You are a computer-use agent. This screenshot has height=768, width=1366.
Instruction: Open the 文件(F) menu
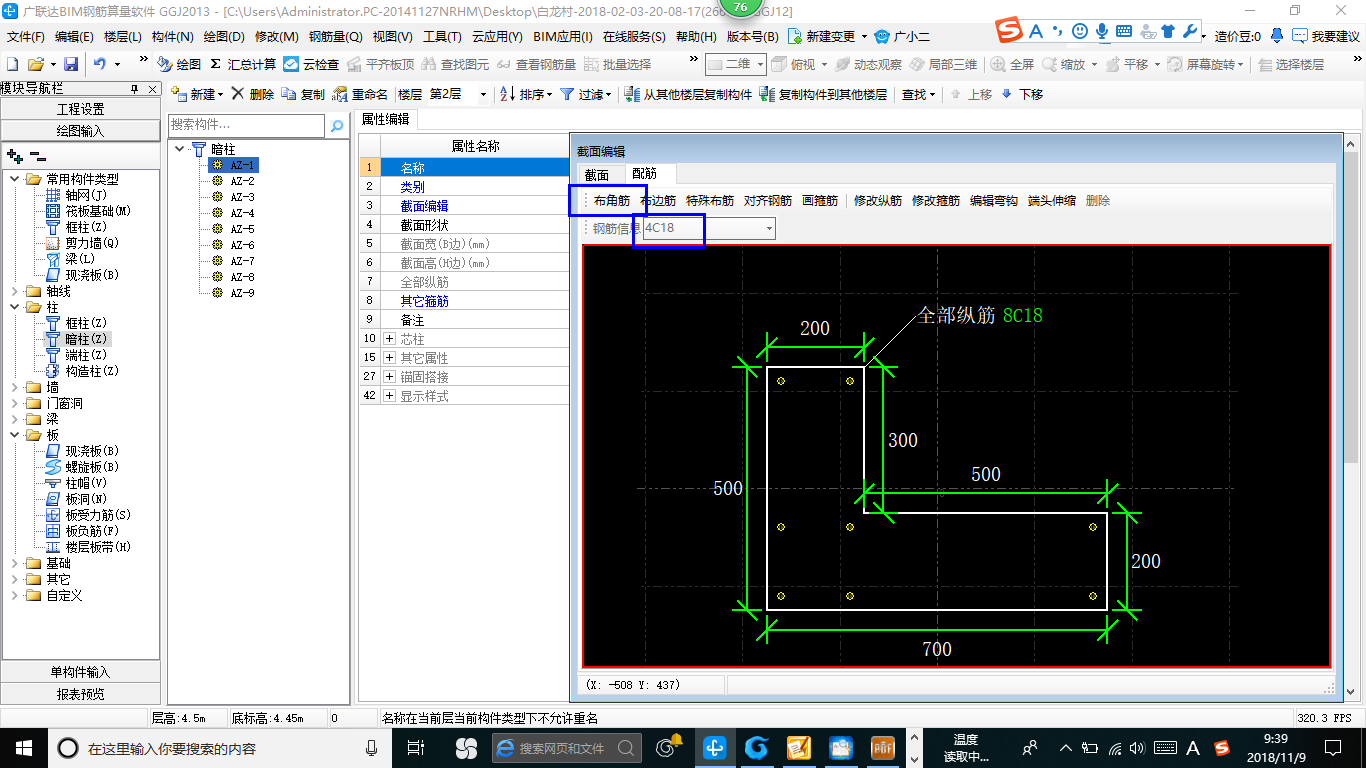[x=25, y=36]
